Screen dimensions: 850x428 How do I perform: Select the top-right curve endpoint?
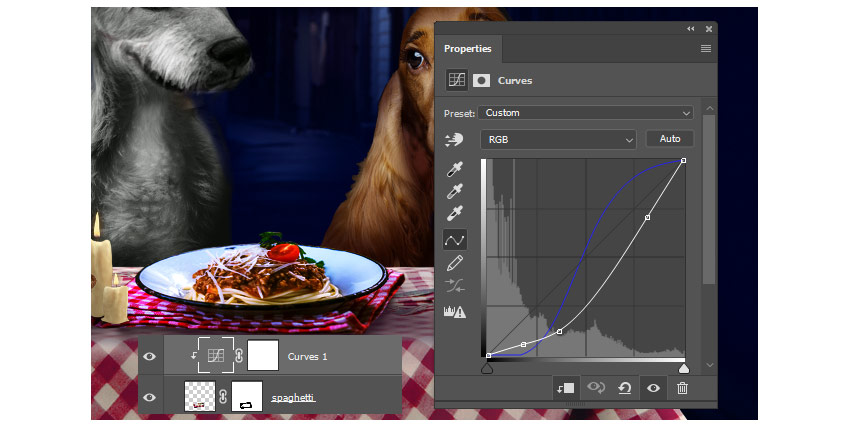(684, 160)
